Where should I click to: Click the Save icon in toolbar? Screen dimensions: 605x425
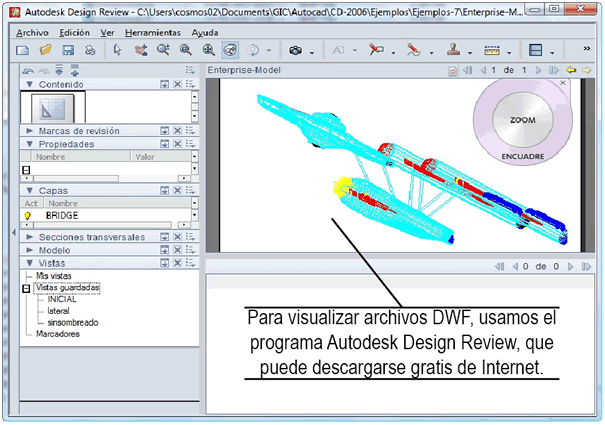[68, 50]
